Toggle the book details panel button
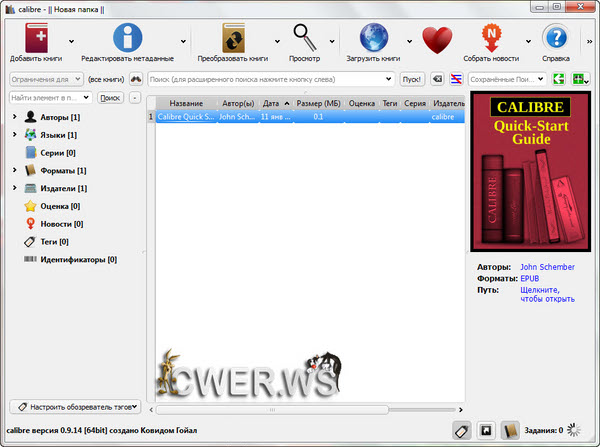600x447 pixels. click(x=509, y=430)
